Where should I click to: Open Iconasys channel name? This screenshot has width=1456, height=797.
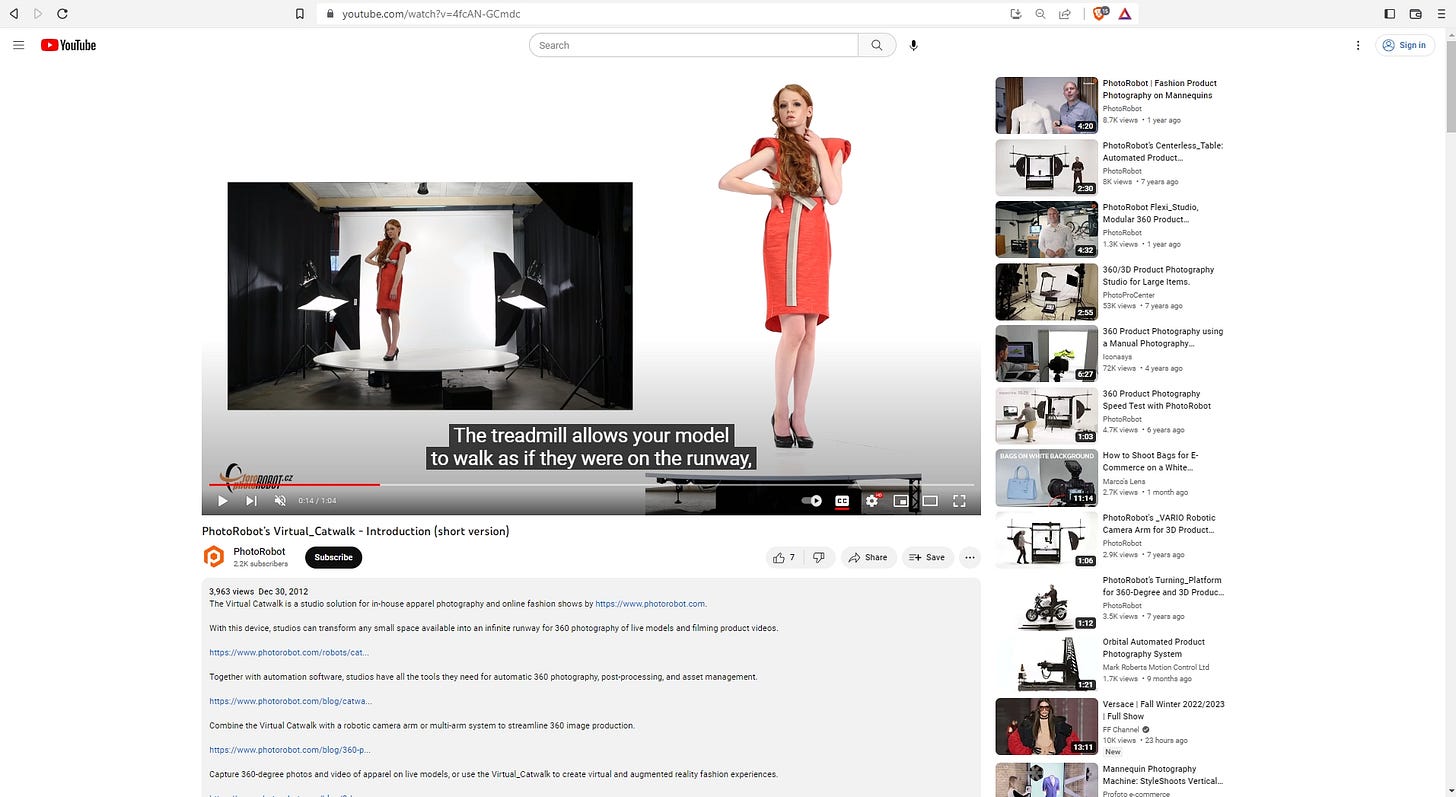click(x=1118, y=357)
